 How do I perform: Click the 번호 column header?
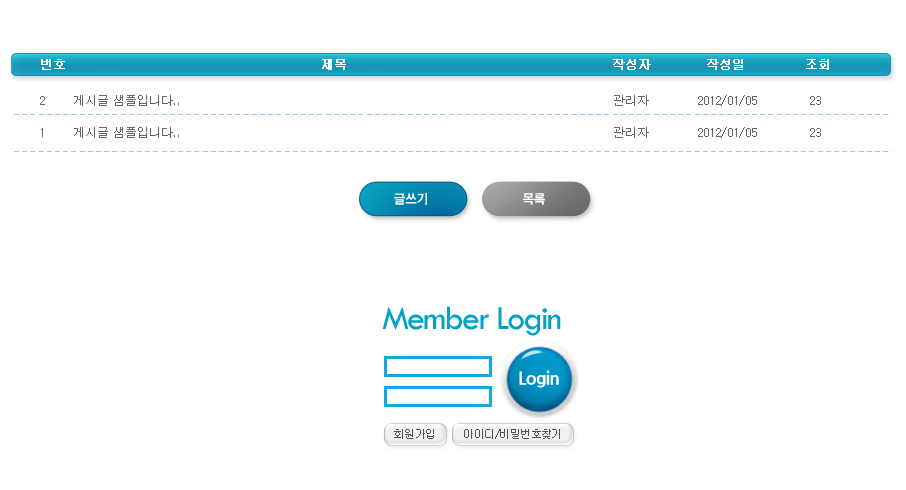pyautogui.click(x=53, y=65)
